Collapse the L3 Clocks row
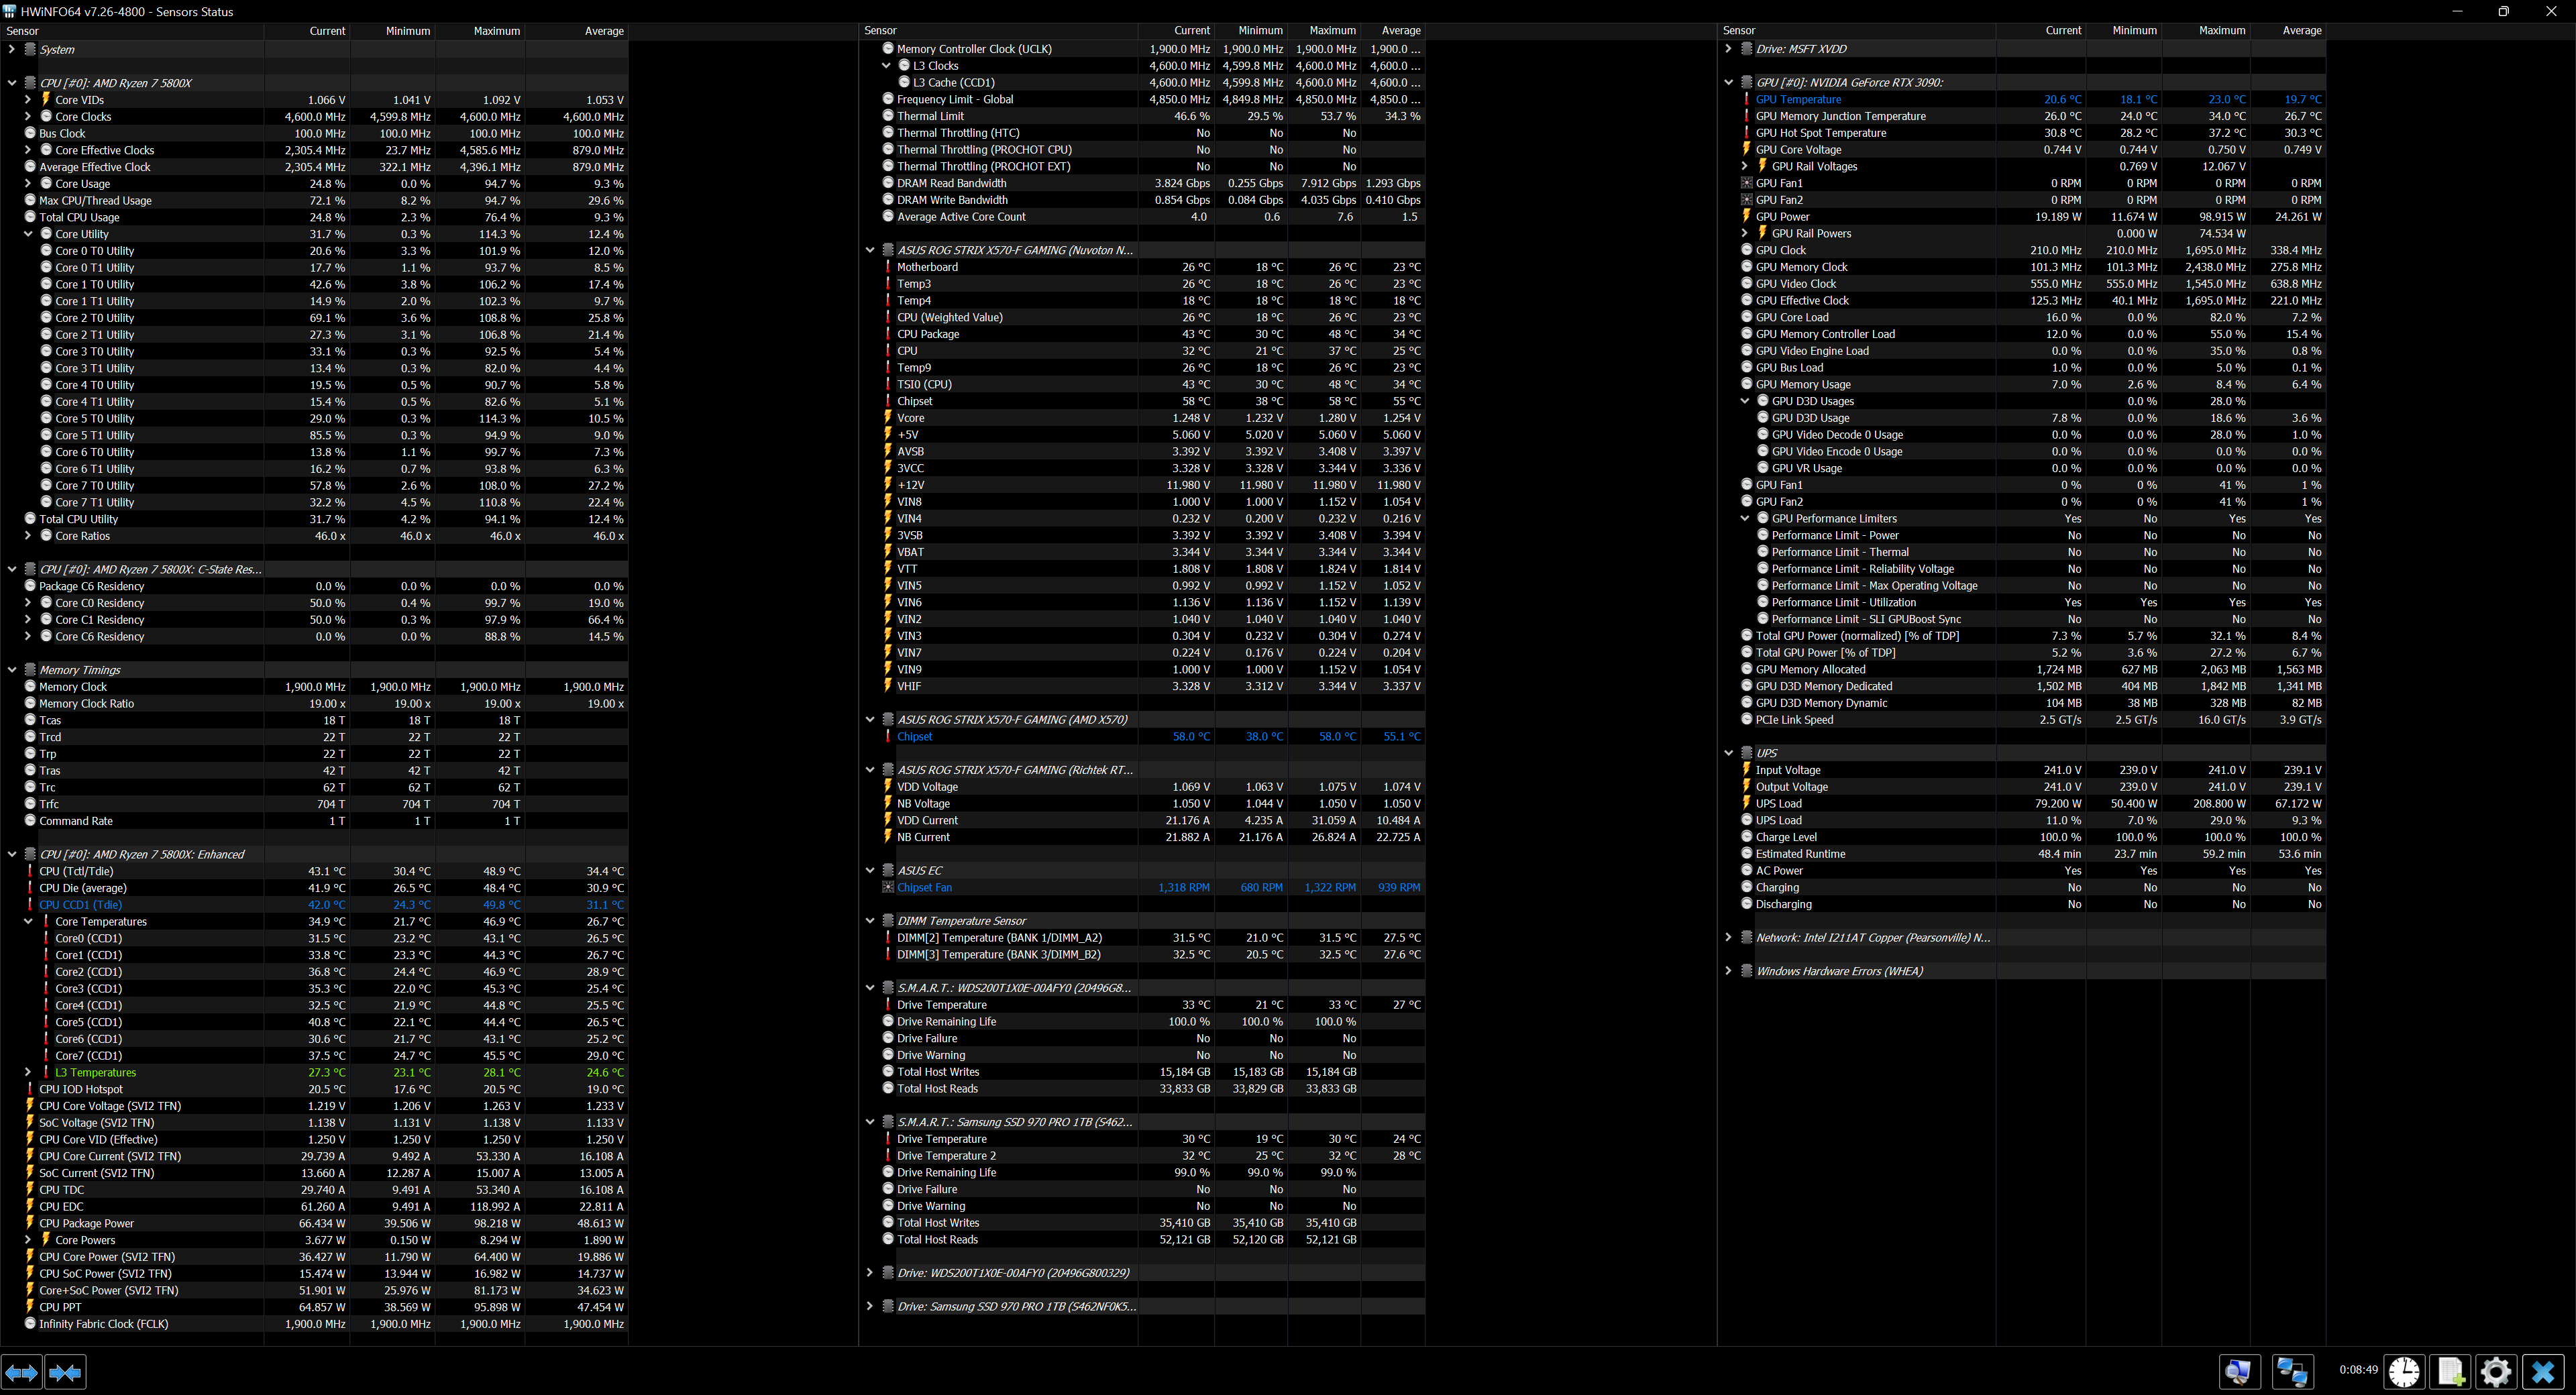This screenshot has width=2576, height=1395. tap(886, 65)
